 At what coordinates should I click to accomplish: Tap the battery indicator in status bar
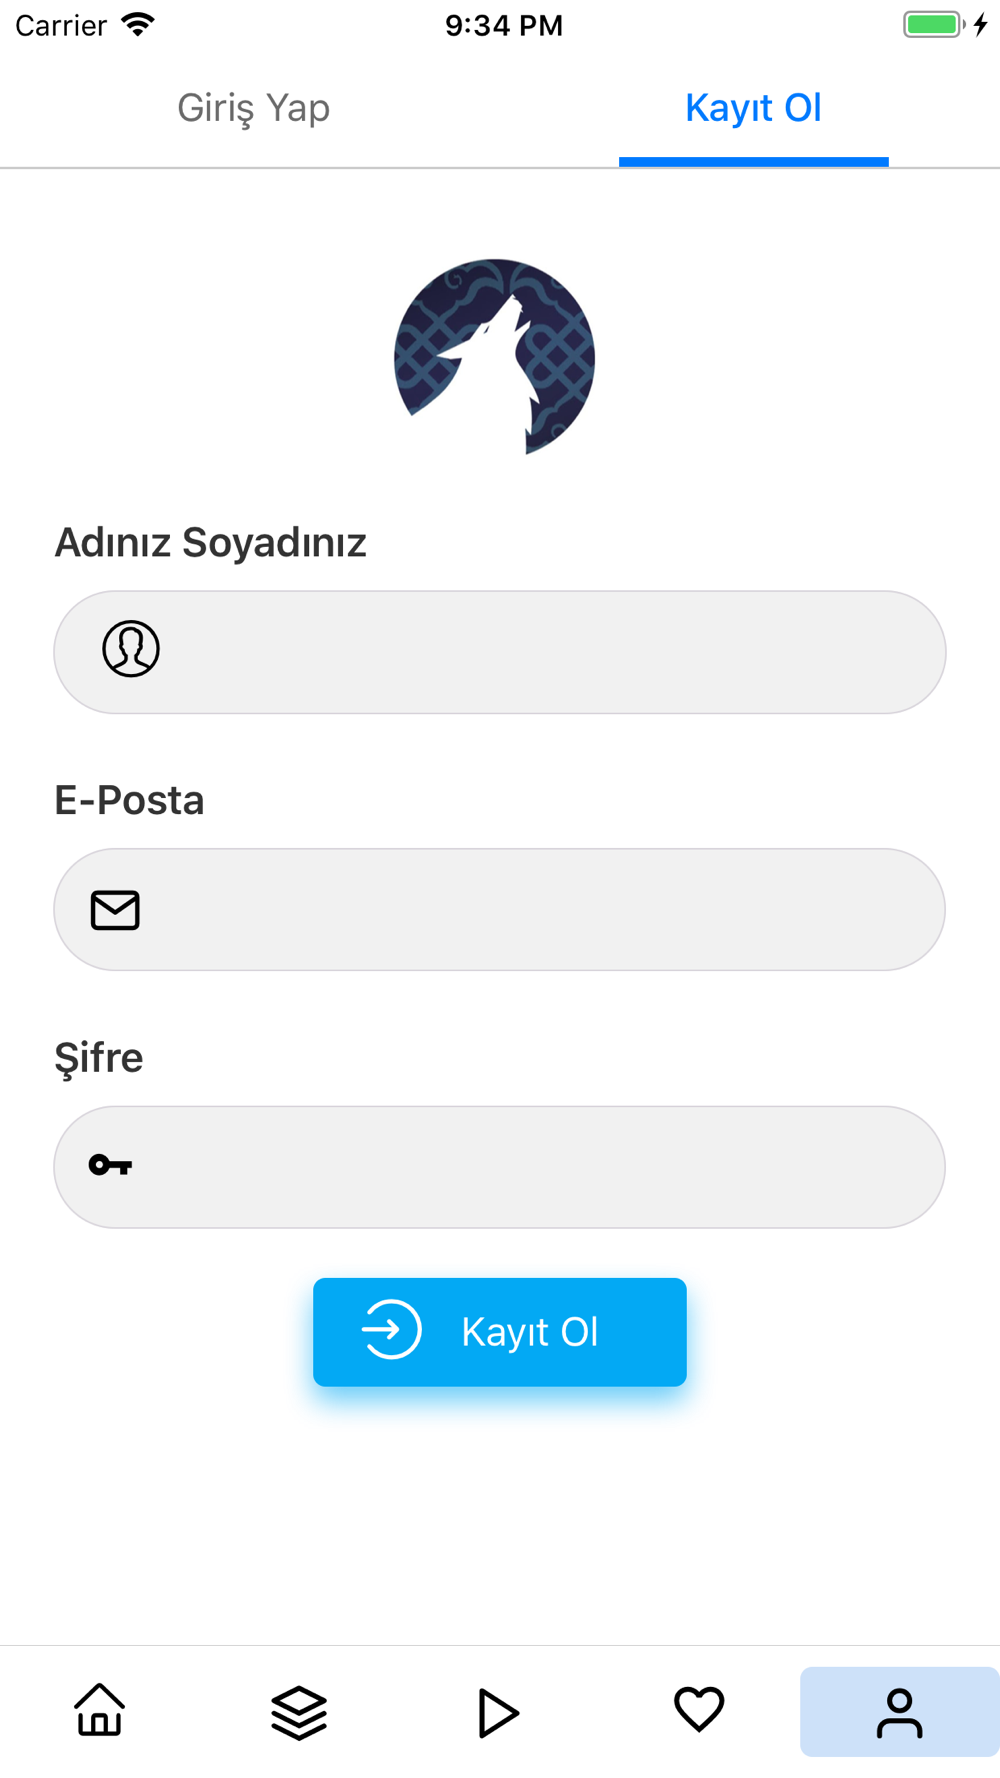(x=934, y=25)
